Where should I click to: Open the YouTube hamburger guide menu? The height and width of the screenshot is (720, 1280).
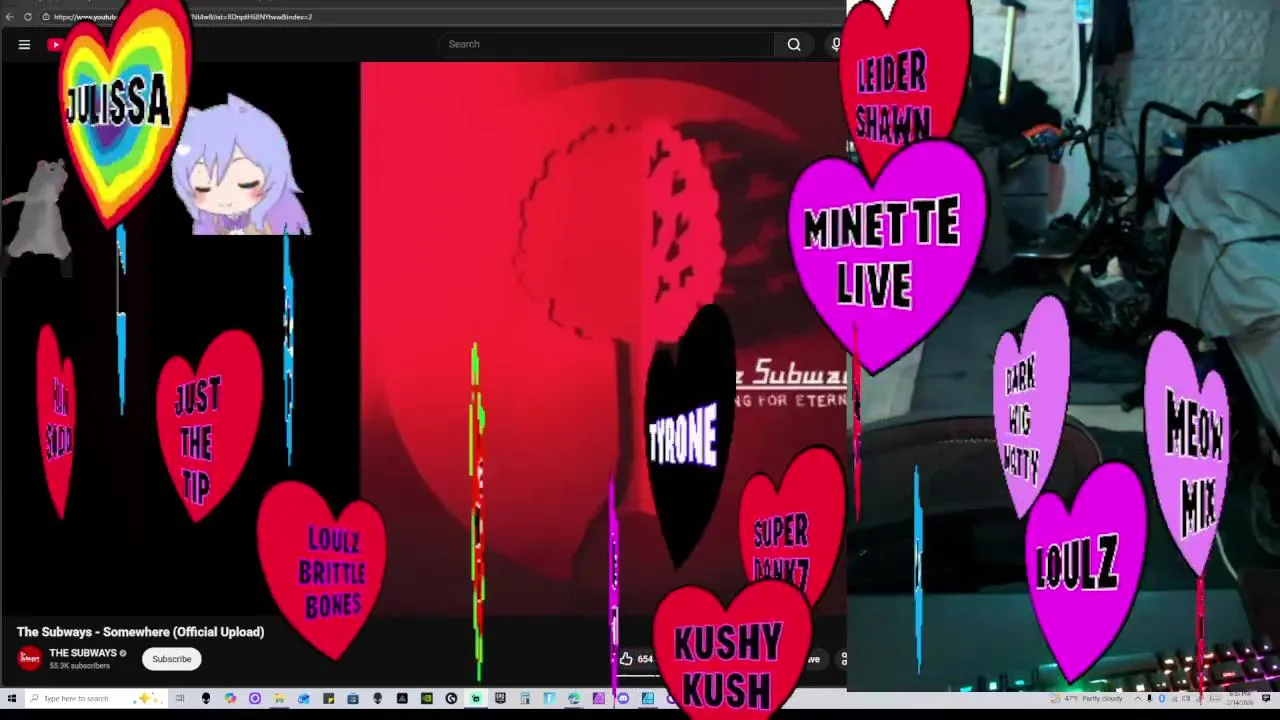[24, 44]
